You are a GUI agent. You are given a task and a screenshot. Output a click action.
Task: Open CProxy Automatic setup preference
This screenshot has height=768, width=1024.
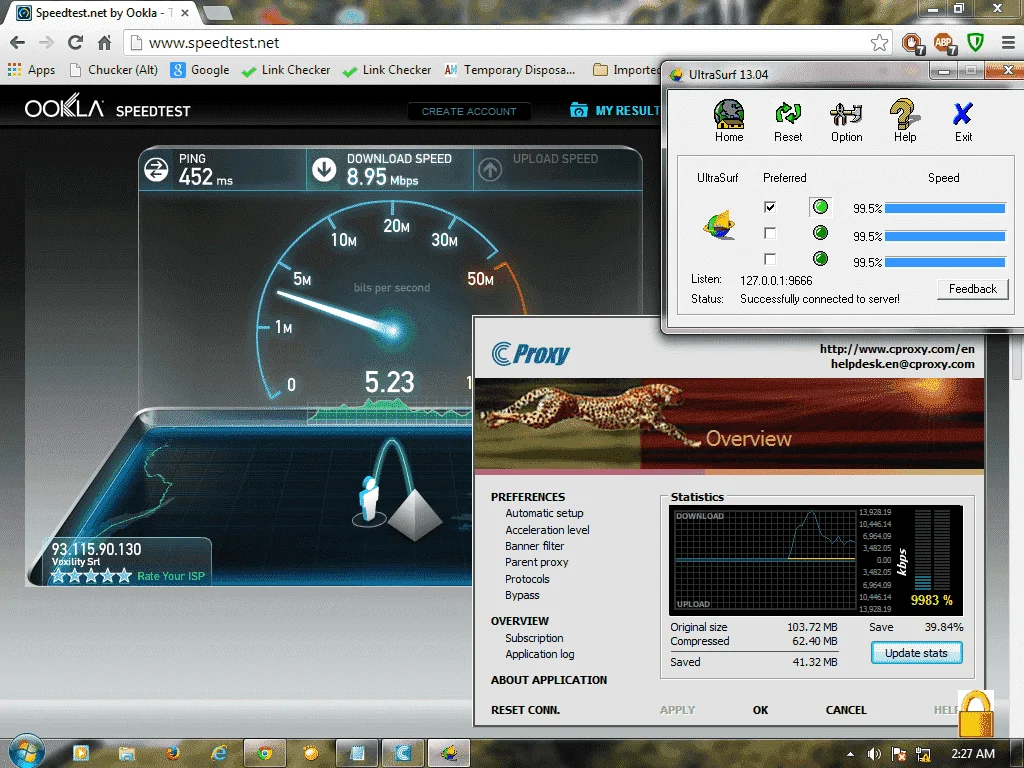[544, 513]
